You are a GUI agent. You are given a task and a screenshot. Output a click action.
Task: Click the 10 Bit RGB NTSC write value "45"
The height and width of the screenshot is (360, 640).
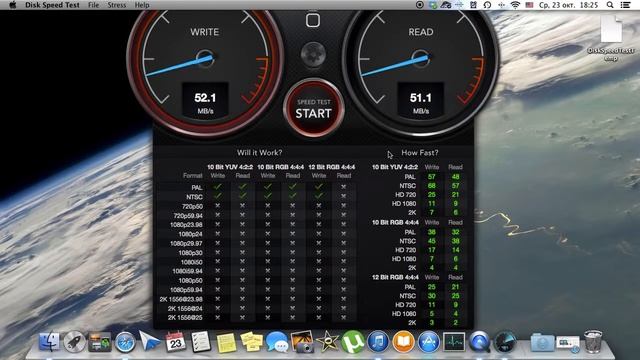(431, 241)
